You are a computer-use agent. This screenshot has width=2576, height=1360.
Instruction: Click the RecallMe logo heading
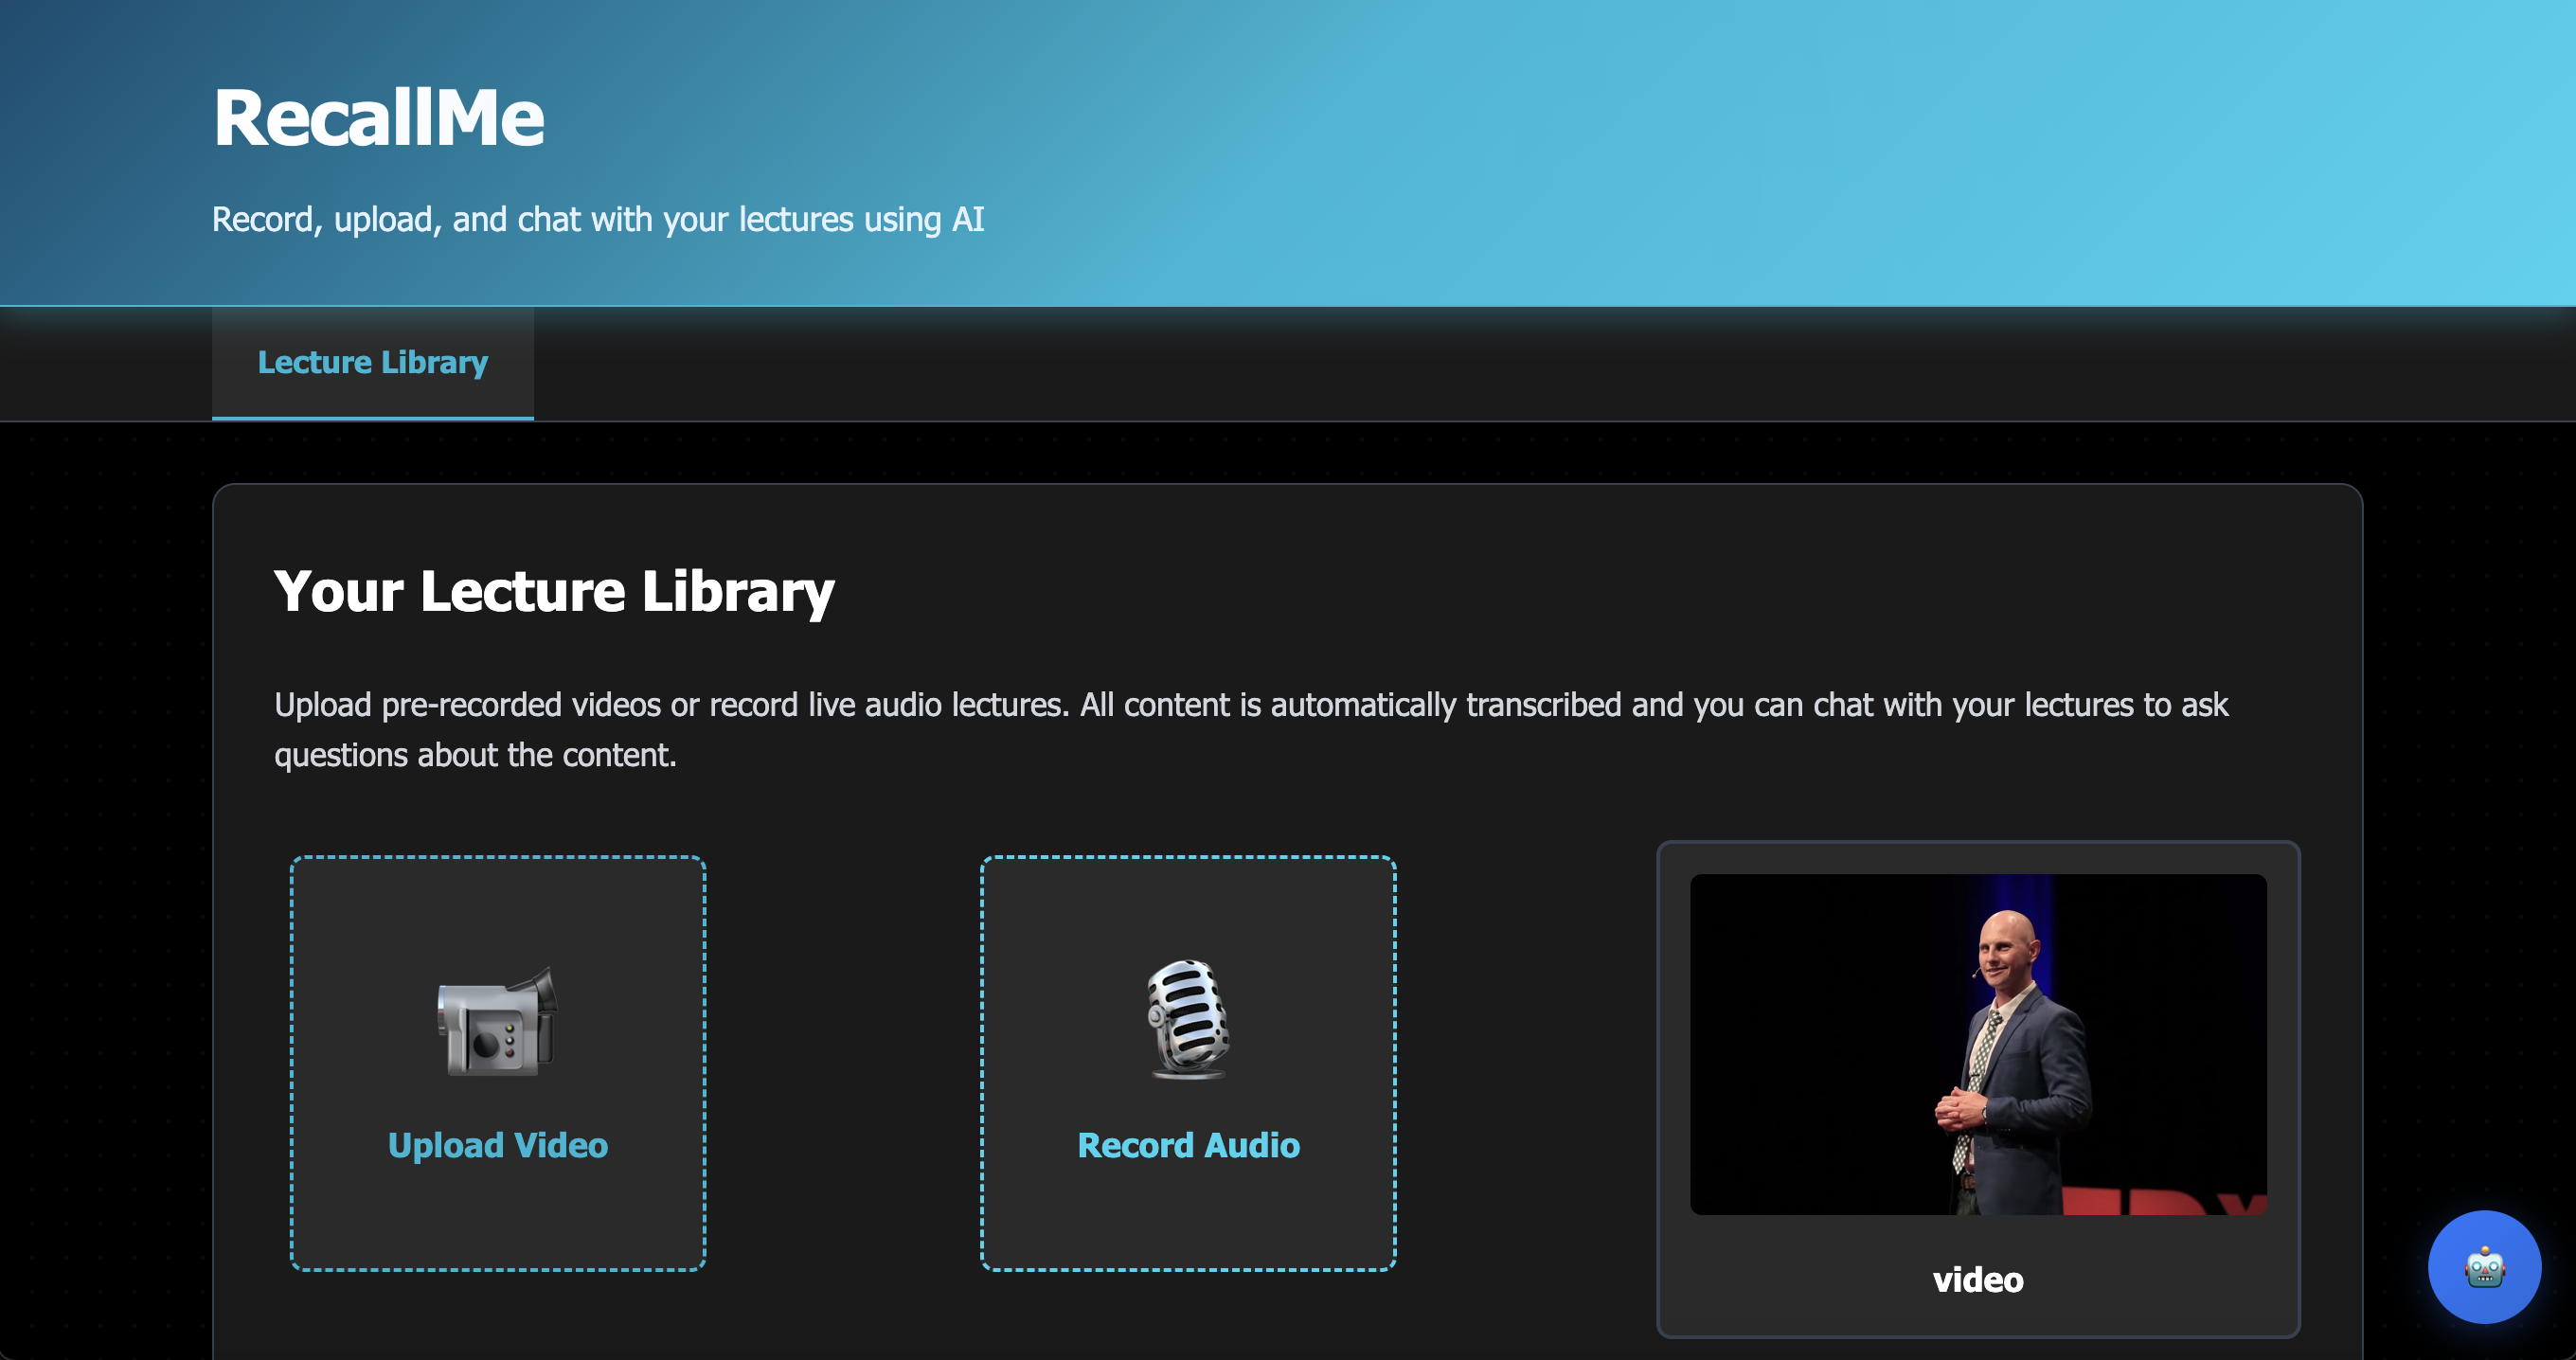378,118
